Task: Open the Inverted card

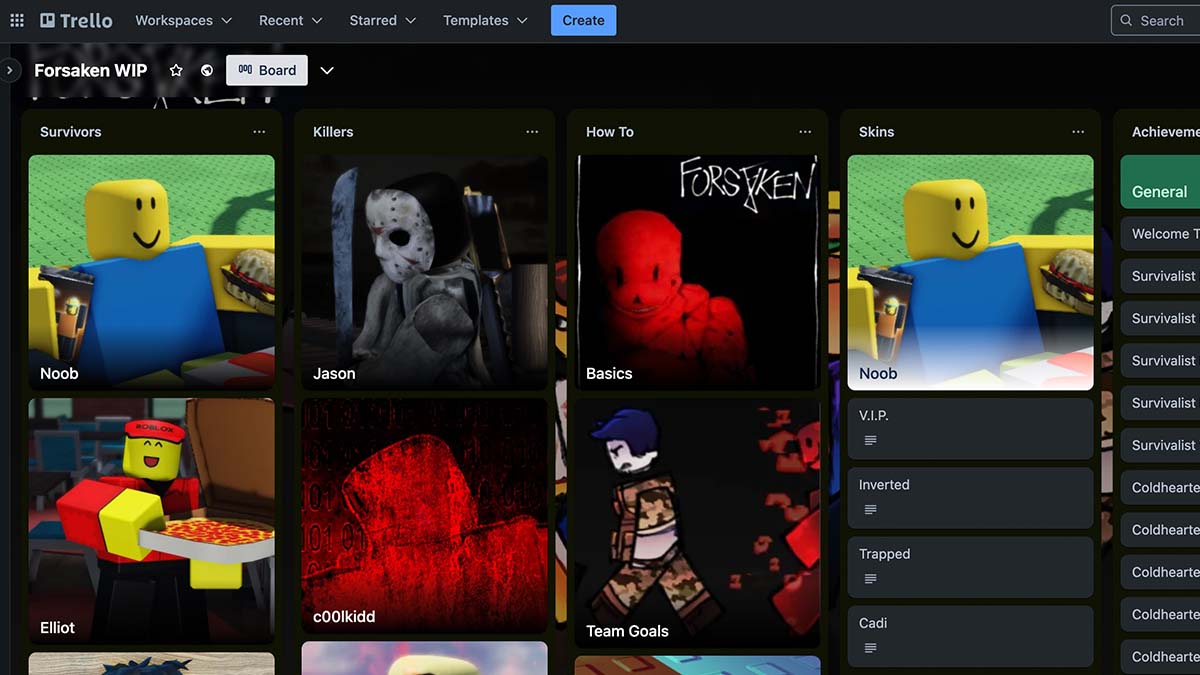Action: tap(971, 497)
